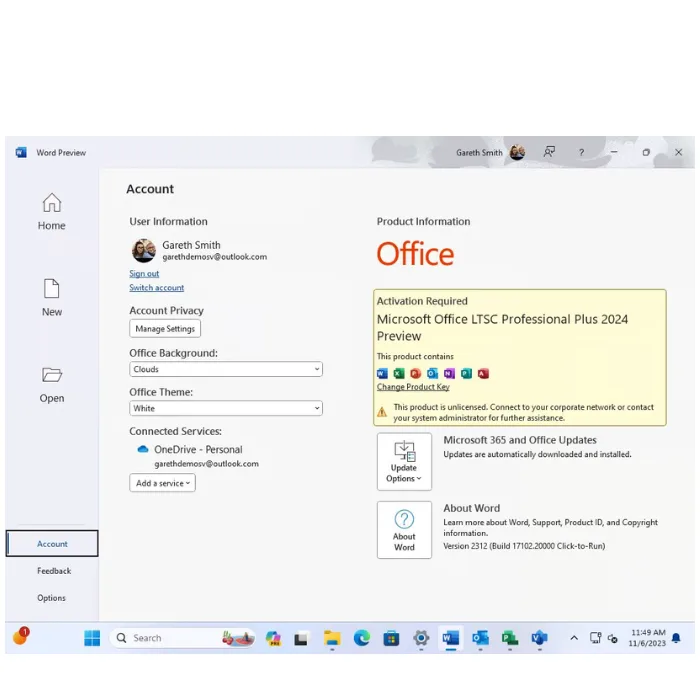Image resolution: width=700 pixels, height=700 pixels.
Task: Show hidden system tray icons chevron
Action: [x=574, y=638]
